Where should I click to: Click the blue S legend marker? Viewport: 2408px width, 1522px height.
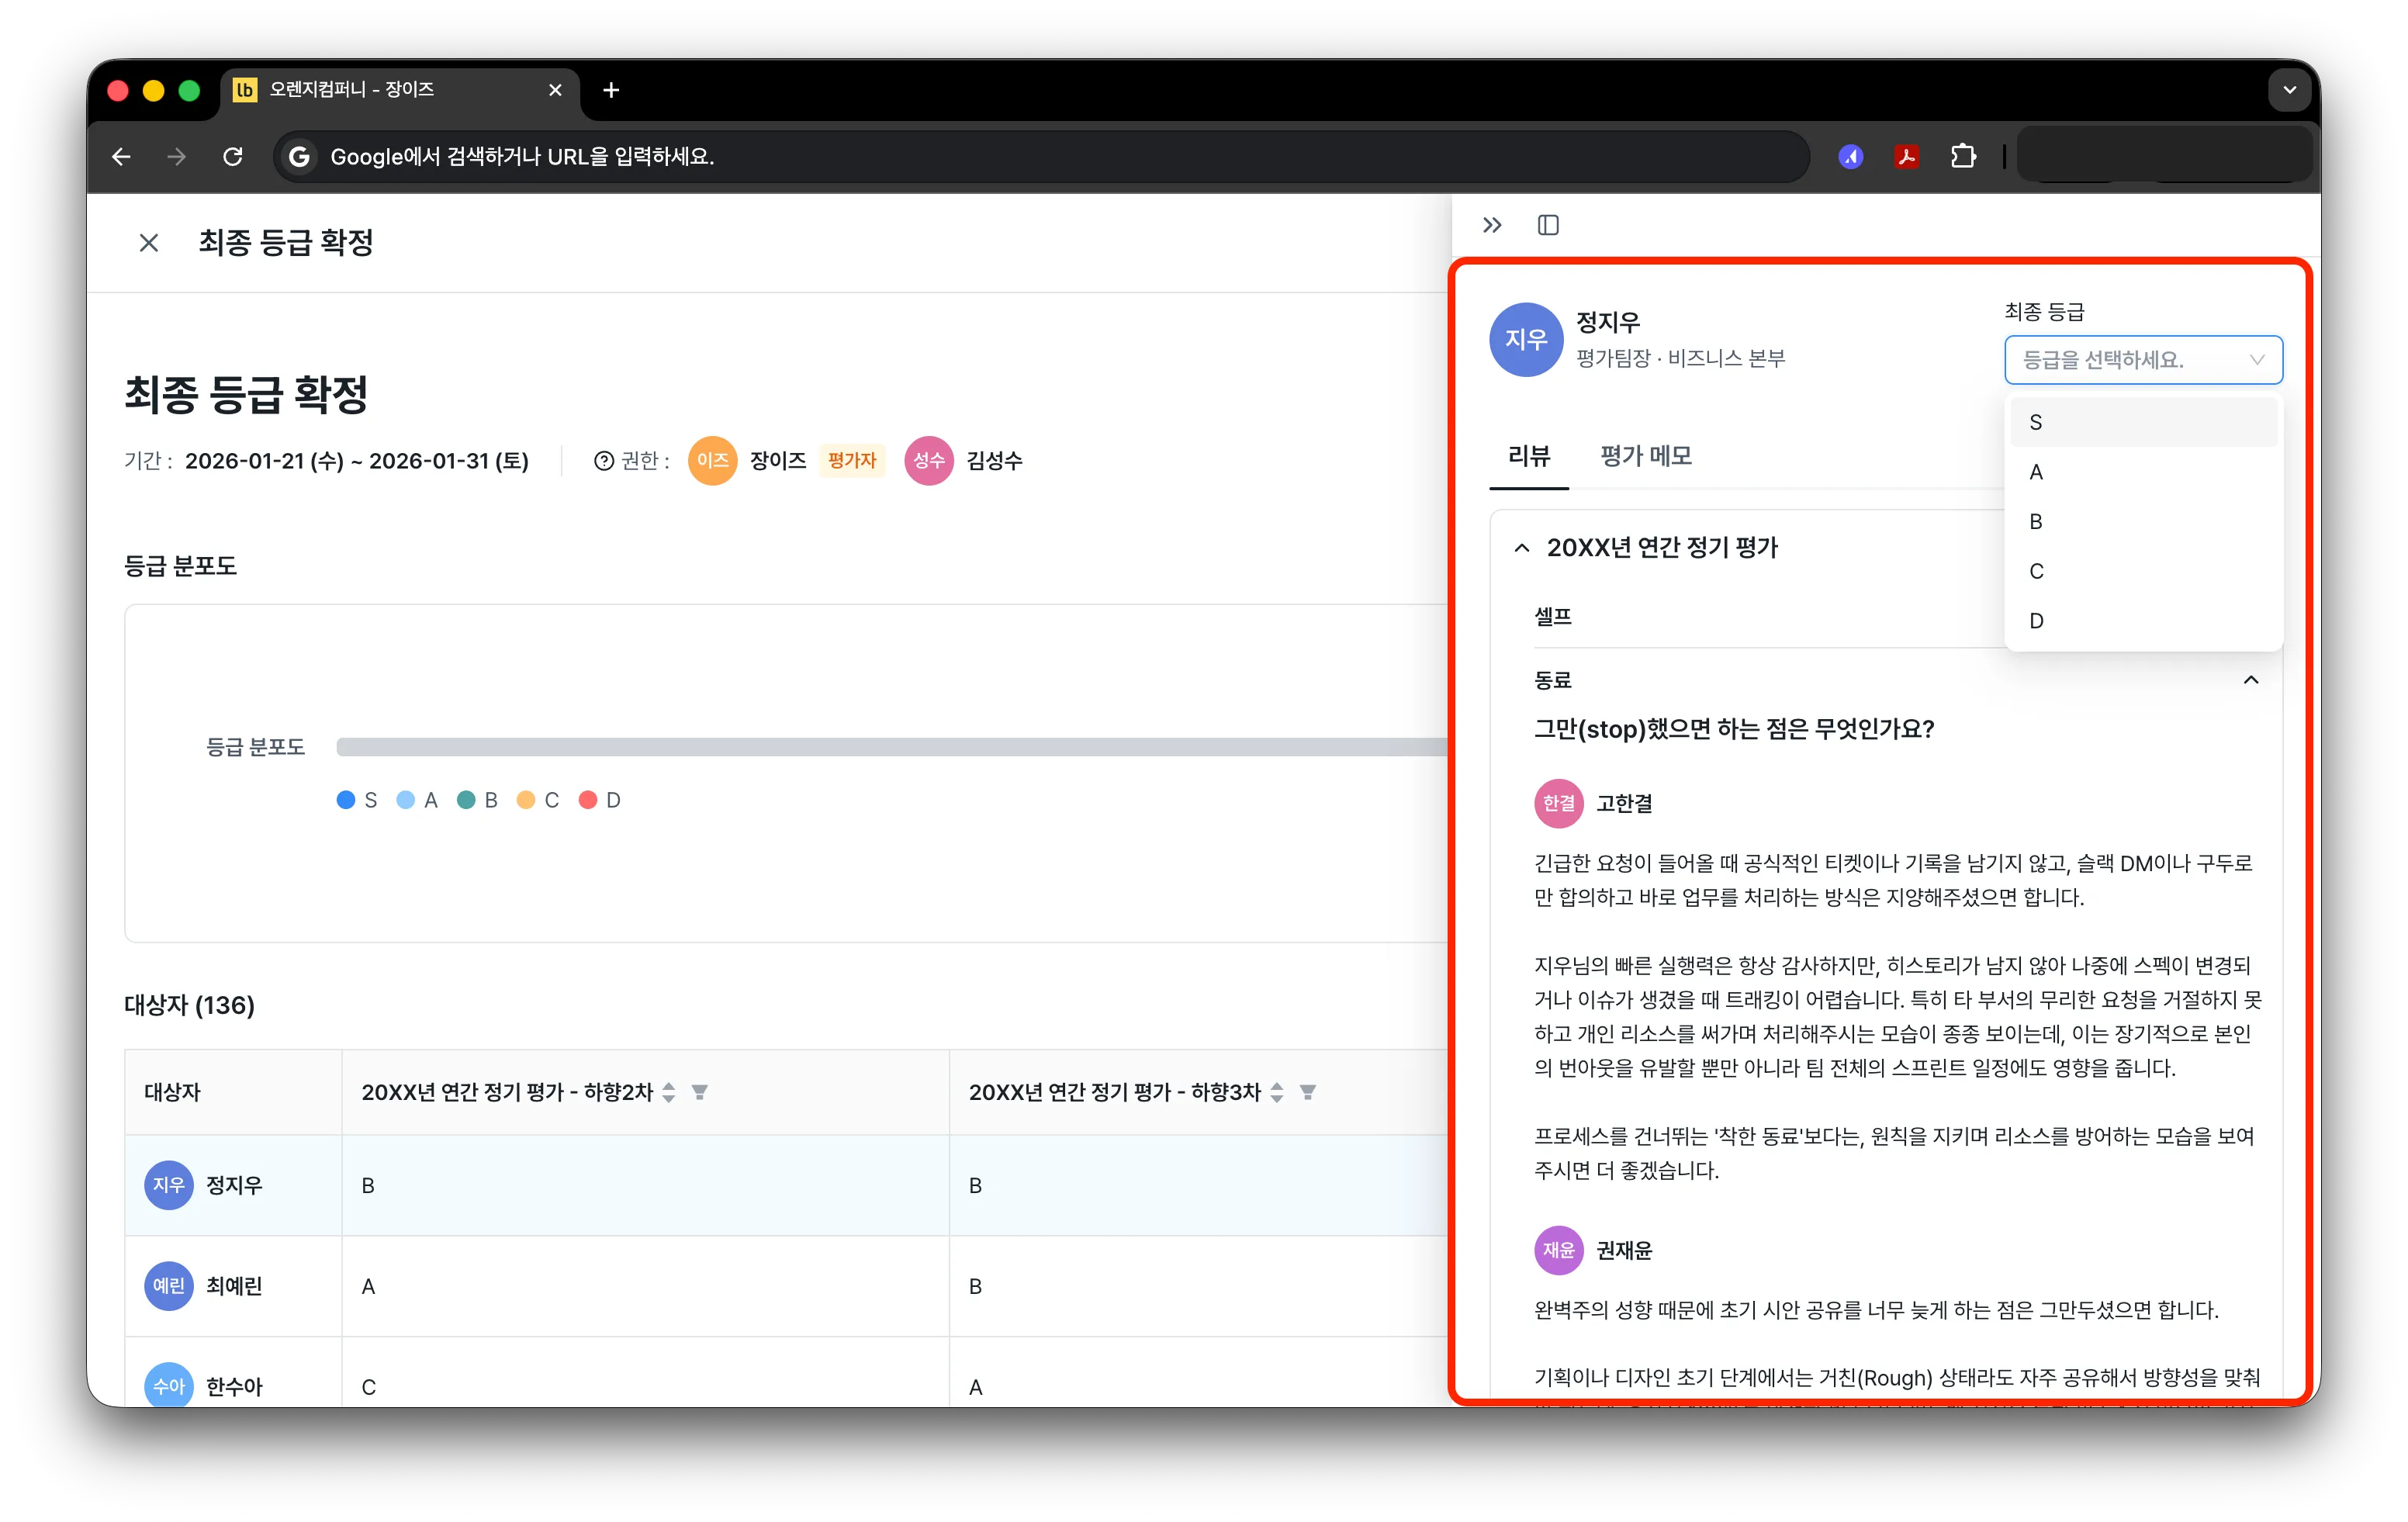(x=346, y=800)
